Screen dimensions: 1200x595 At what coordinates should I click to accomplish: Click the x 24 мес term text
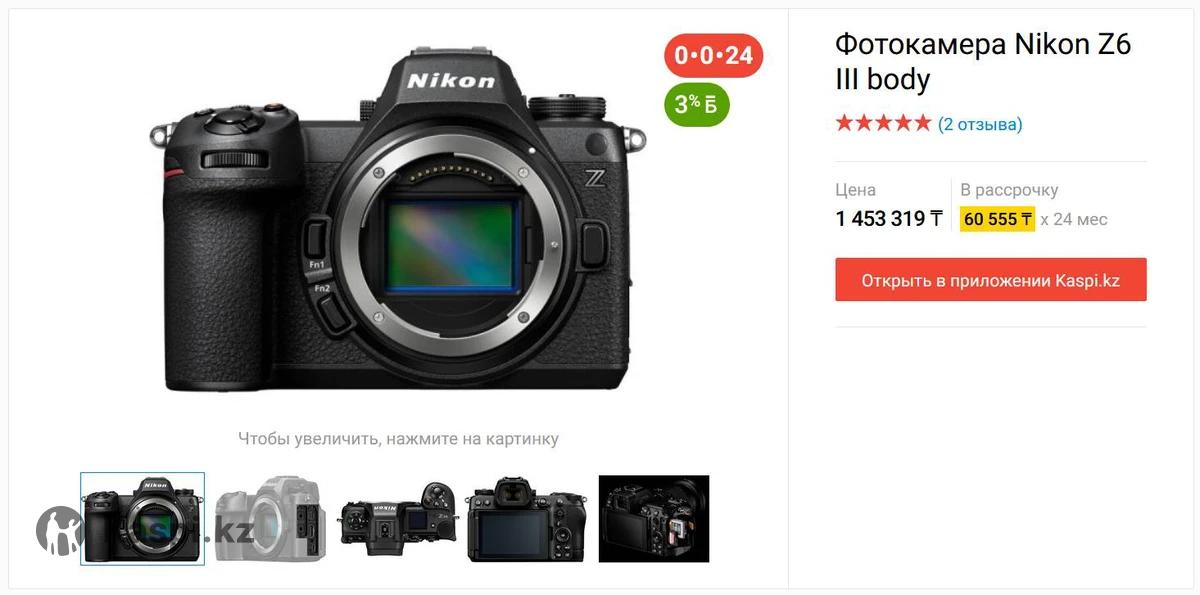pos(1074,219)
